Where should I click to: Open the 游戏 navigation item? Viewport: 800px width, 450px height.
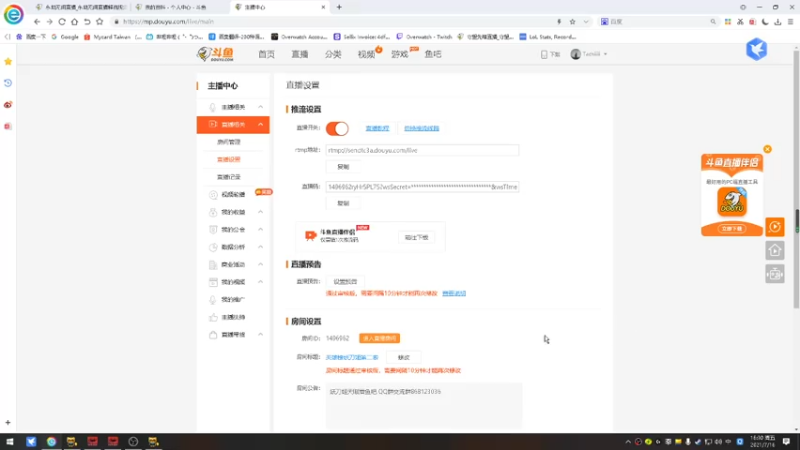399,54
